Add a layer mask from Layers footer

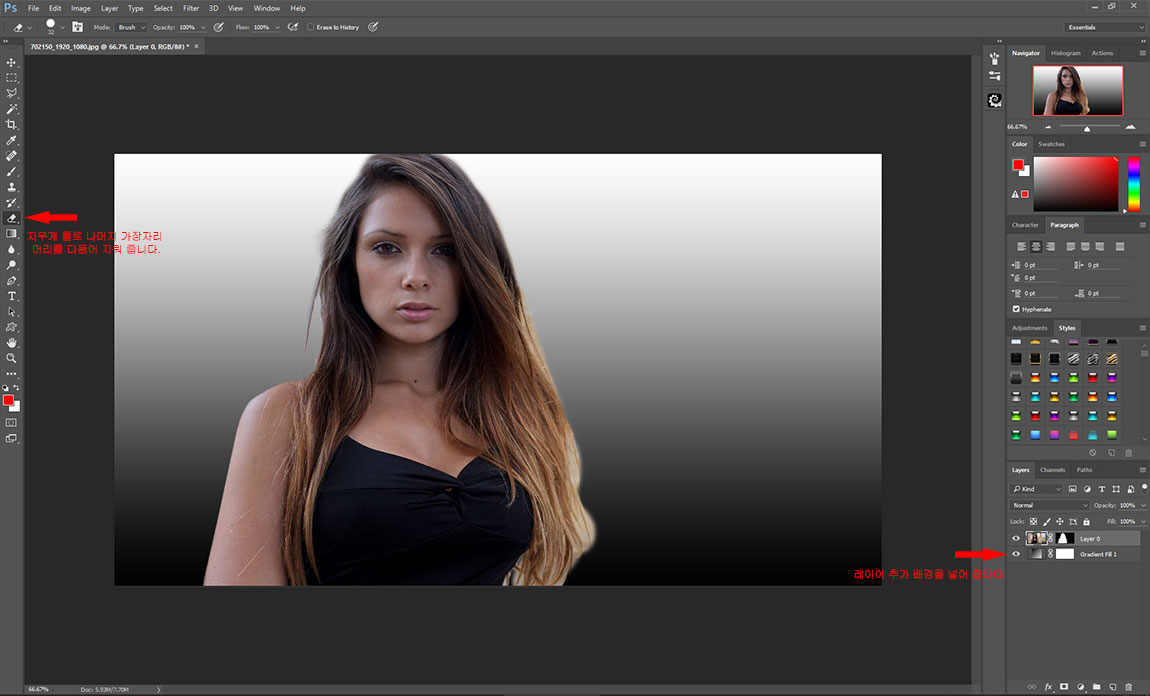(1064, 686)
